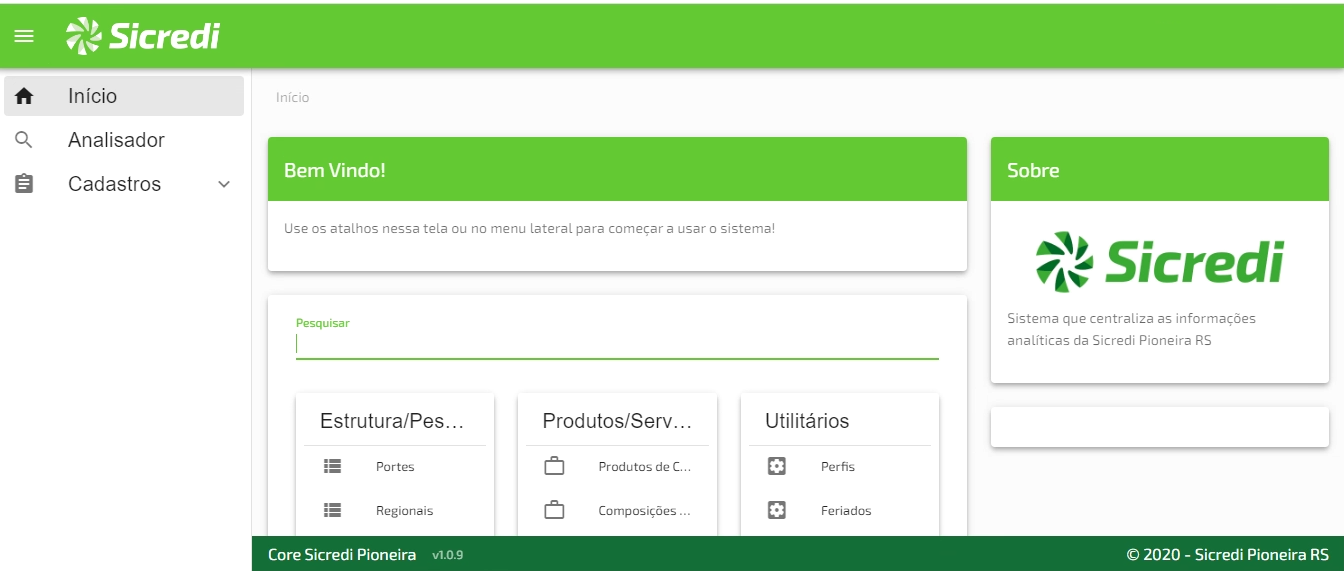1344x571 pixels.
Task: Click the Core Sicredi Pioneira footer text
Action: pyautogui.click(x=342, y=555)
